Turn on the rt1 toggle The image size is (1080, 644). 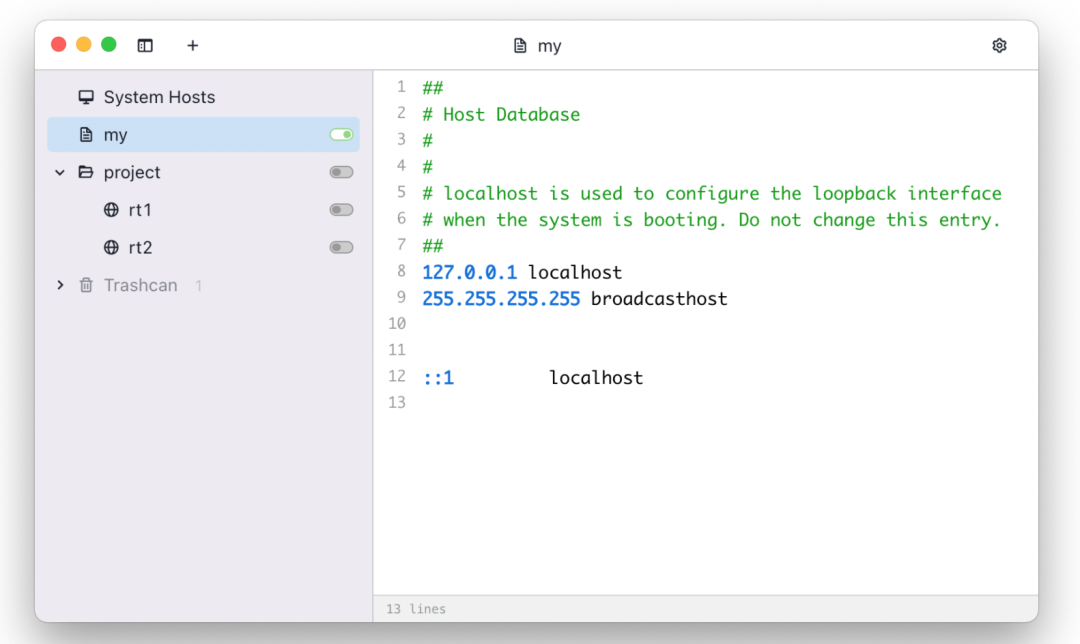342,209
